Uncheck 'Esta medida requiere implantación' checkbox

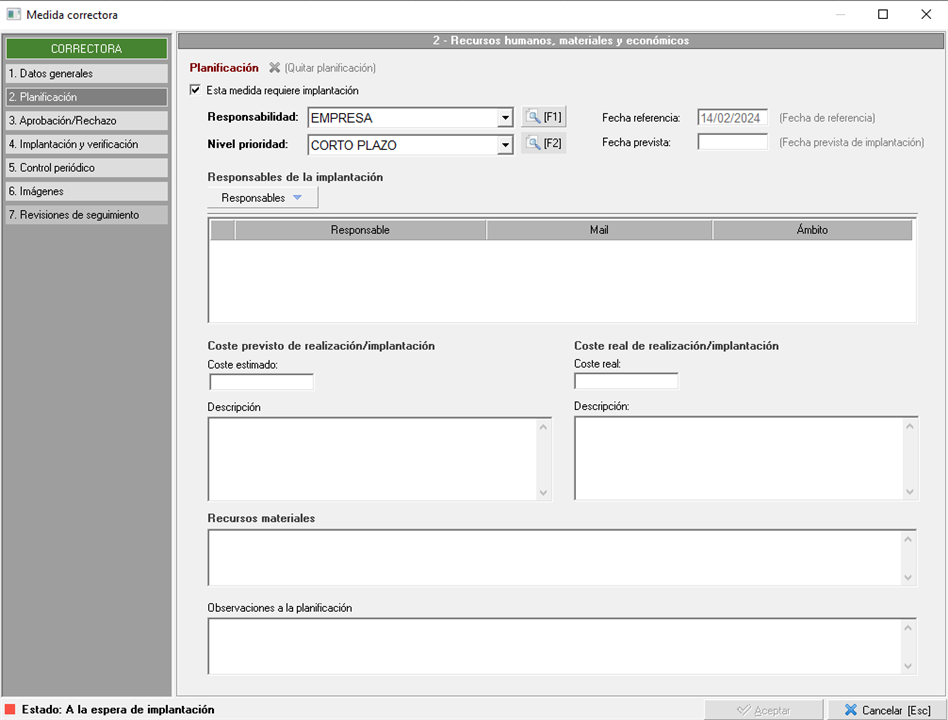(x=195, y=91)
